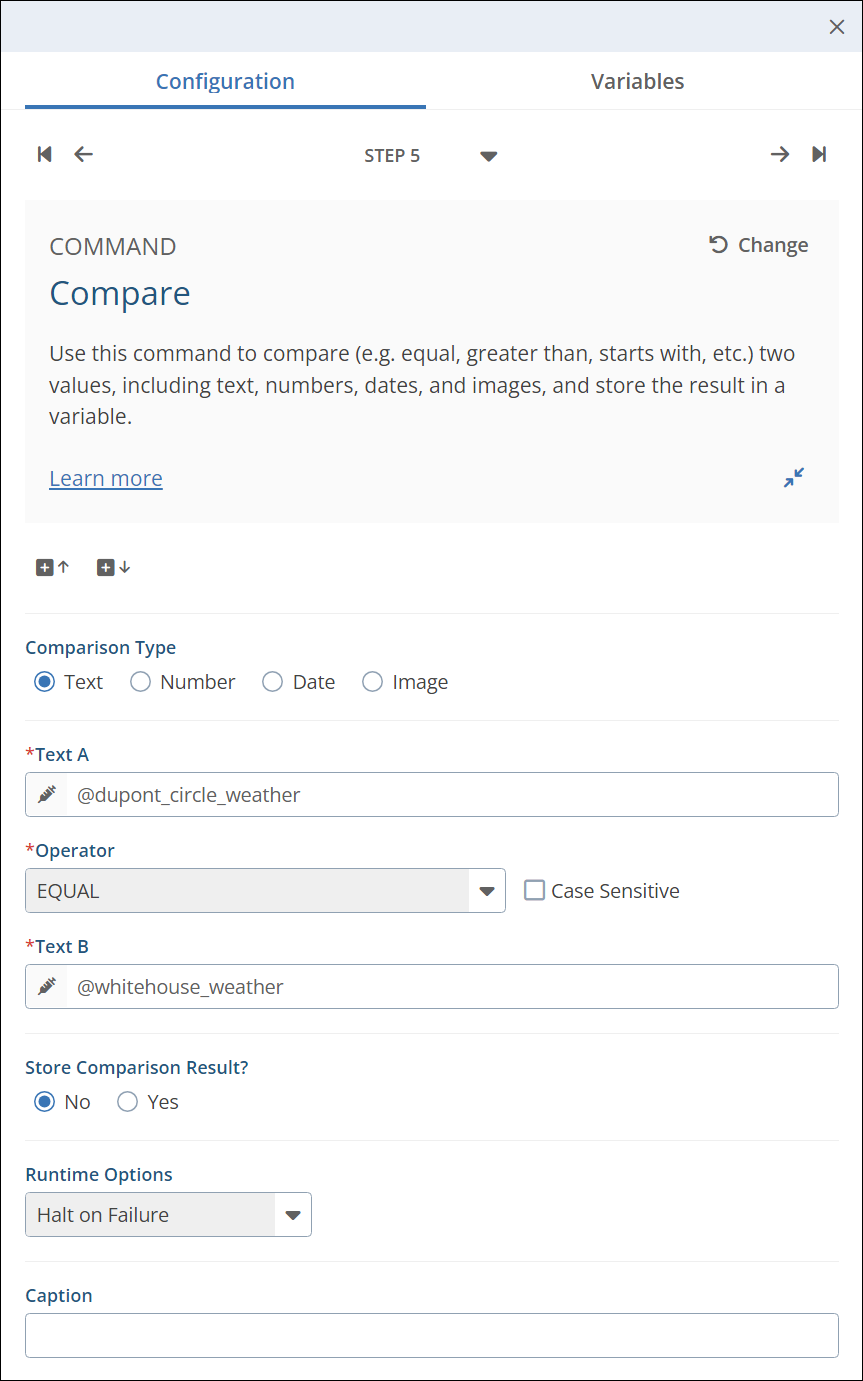863x1381 pixels.
Task: Select the Number comparison type
Action: coord(141,682)
